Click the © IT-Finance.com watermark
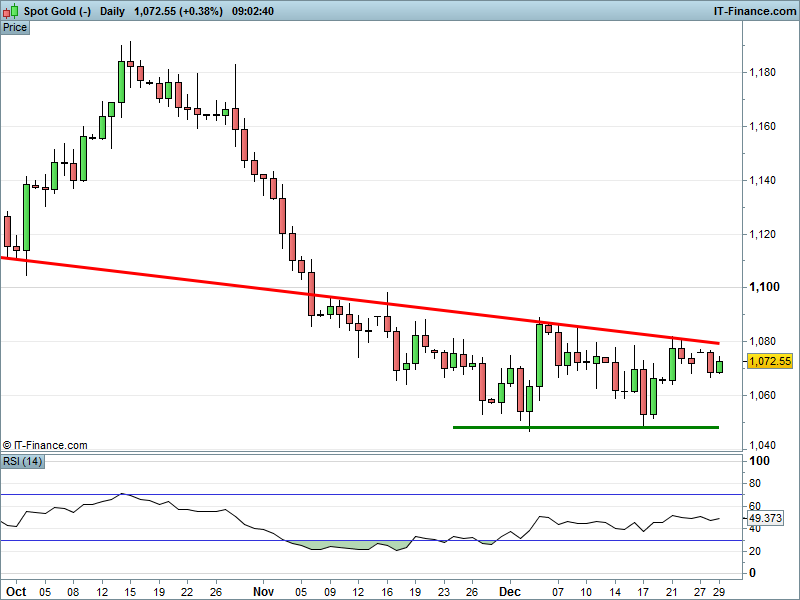This screenshot has width=800, height=600. [45, 445]
